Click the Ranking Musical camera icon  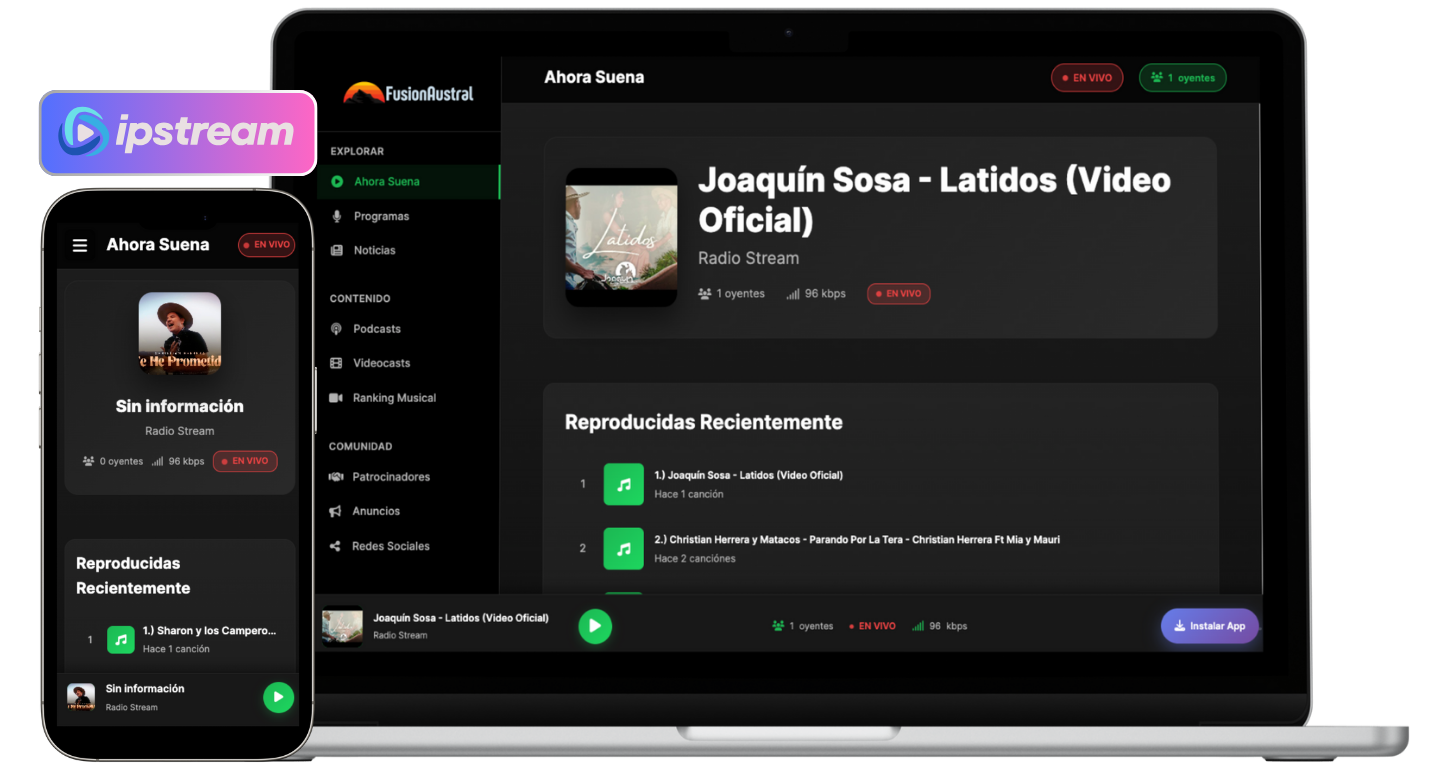coord(337,398)
